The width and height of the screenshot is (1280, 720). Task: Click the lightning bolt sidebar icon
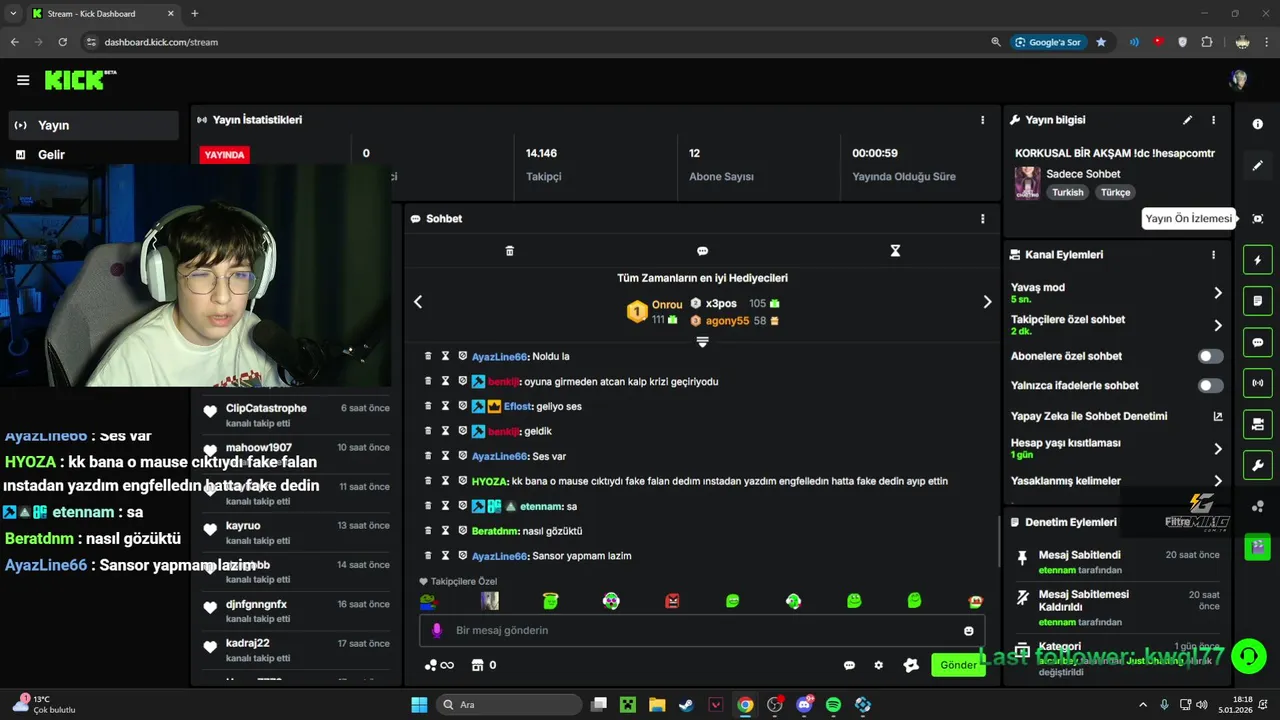[x=1258, y=260]
